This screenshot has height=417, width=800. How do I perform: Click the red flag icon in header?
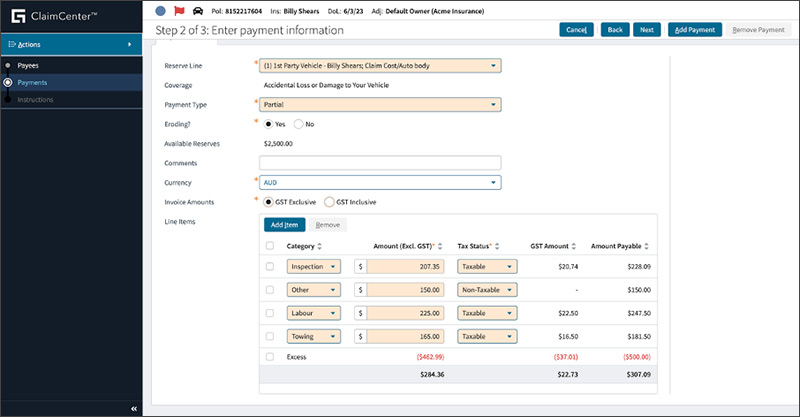pyautogui.click(x=180, y=10)
